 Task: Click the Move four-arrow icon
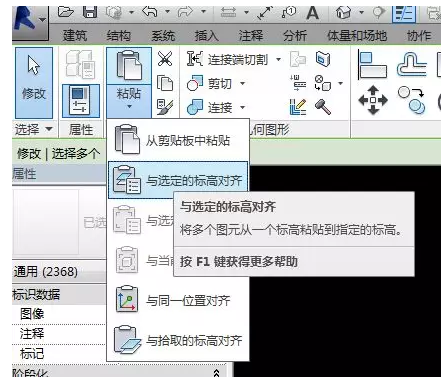(x=373, y=100)
